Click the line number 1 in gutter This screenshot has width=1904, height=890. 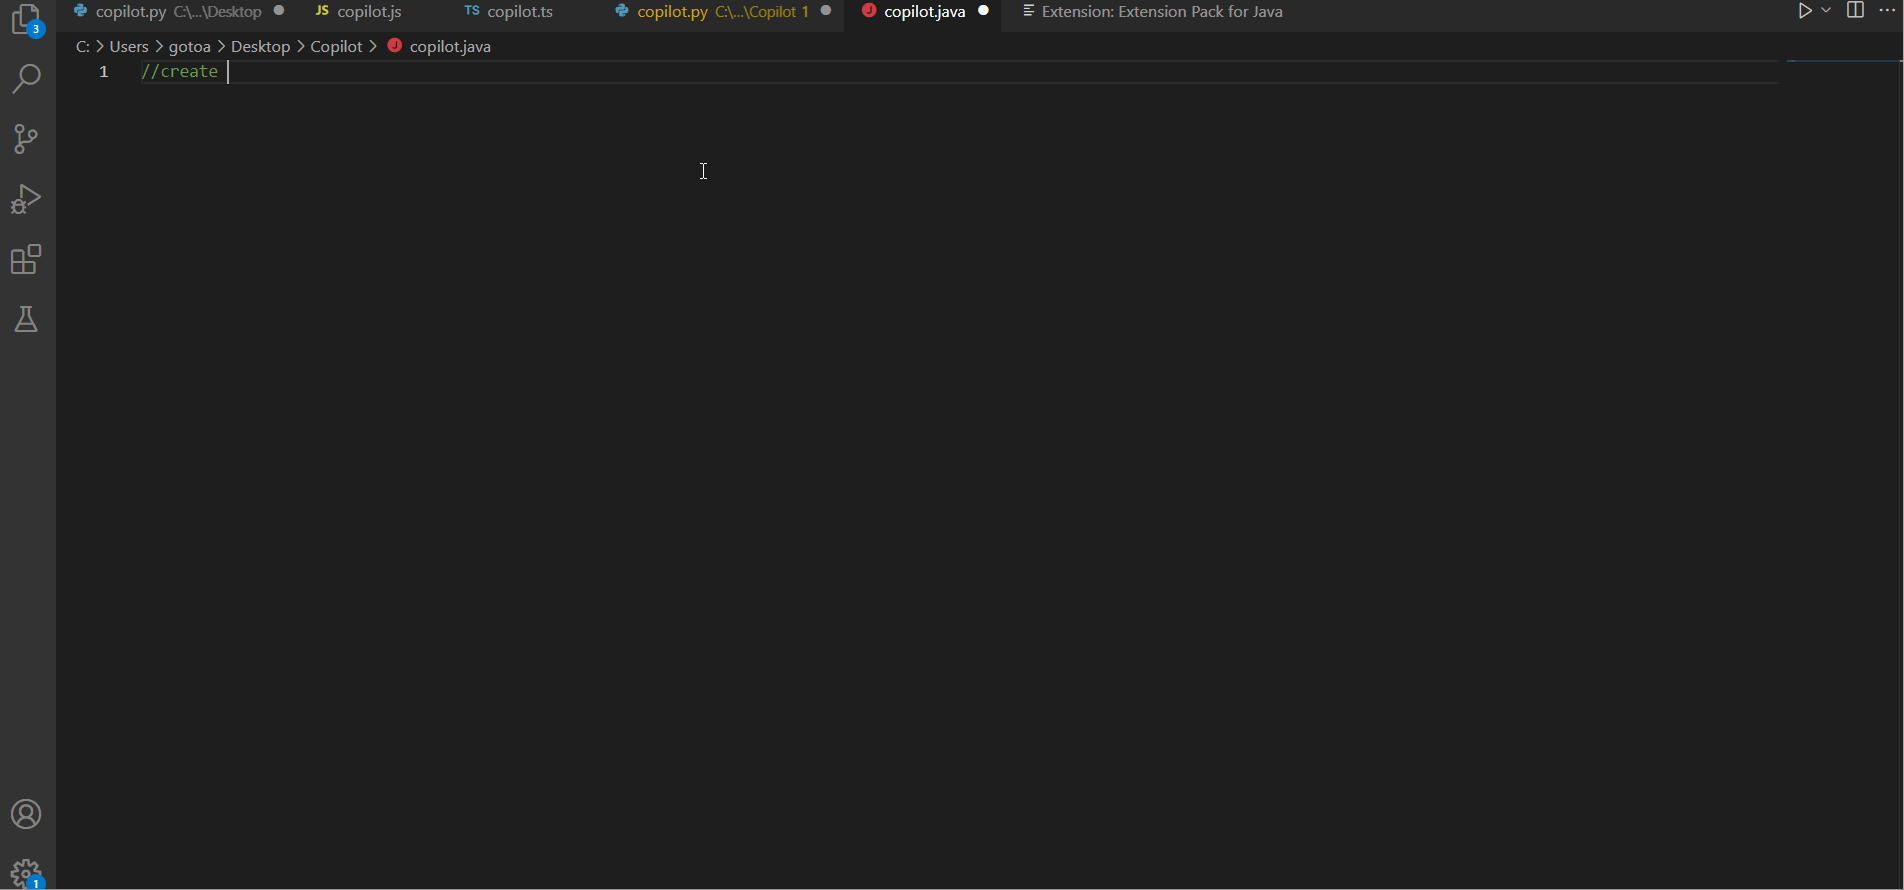tap(103, 72)
